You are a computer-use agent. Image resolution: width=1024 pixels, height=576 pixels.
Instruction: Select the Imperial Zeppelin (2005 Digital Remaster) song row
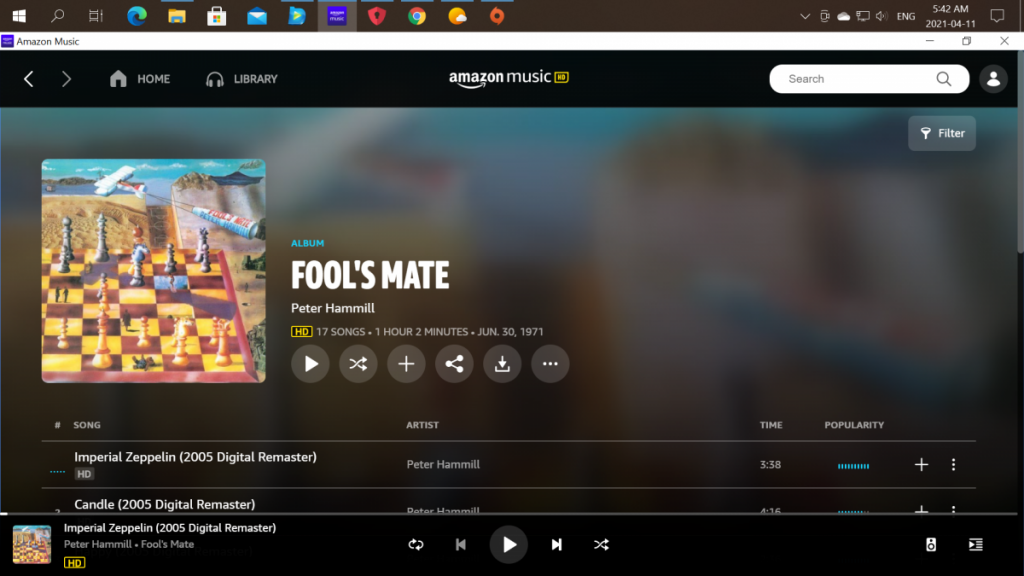tap(509, 464)
